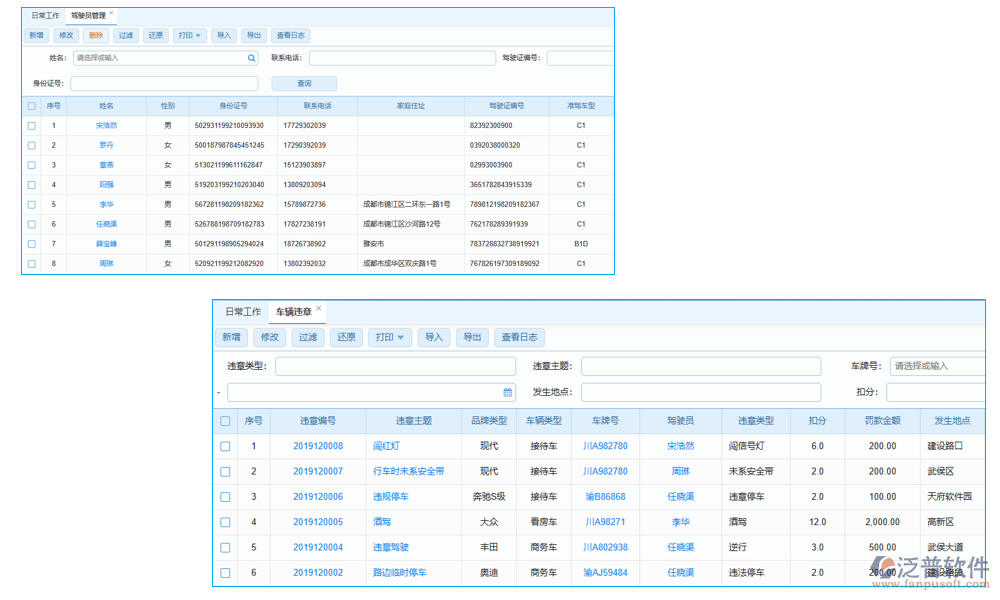Screen dimensions: 1000x600
Task: Open the calendar date picker icon
Action: point(508,393)
